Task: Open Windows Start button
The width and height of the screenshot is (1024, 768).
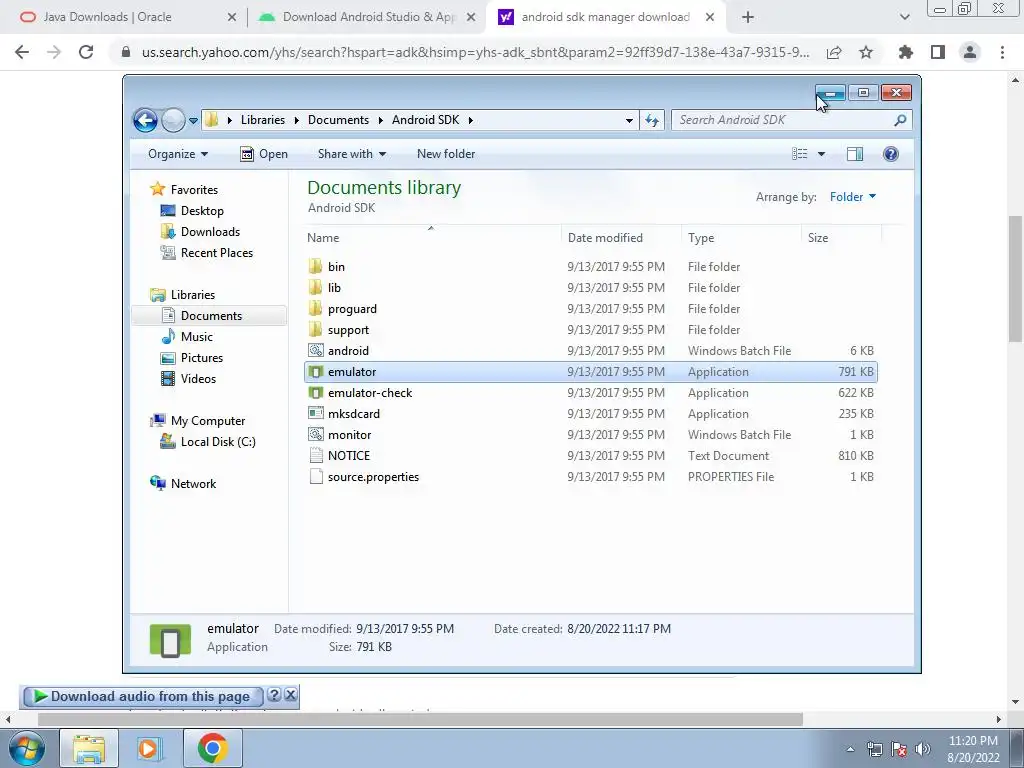Action: click(27, 748)
